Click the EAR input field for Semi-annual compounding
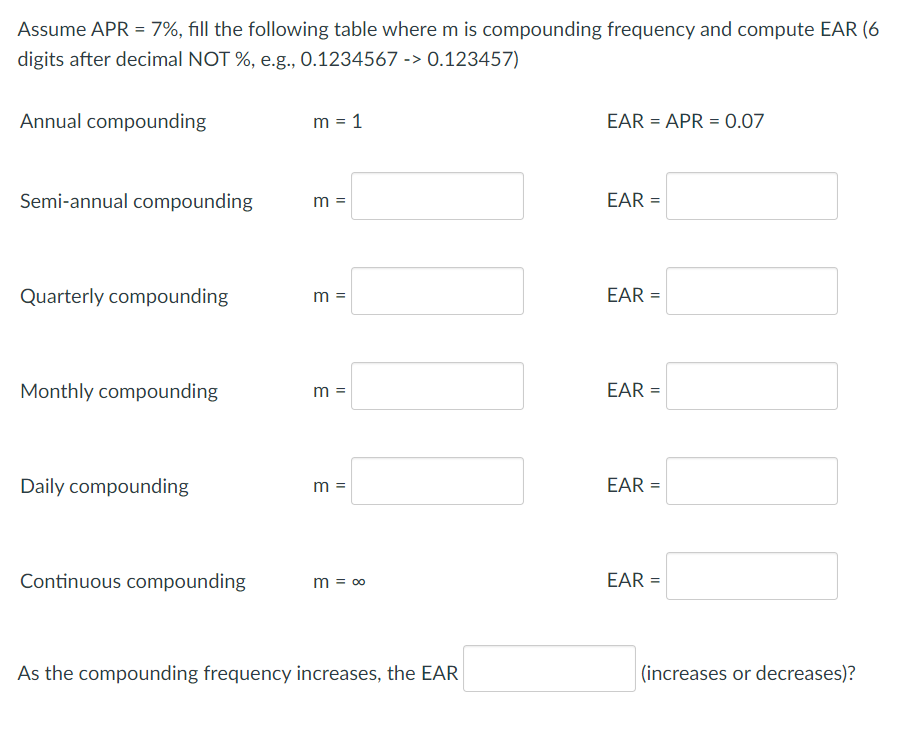The width and height of the screenshot is (915, 730). click(751, 196)
